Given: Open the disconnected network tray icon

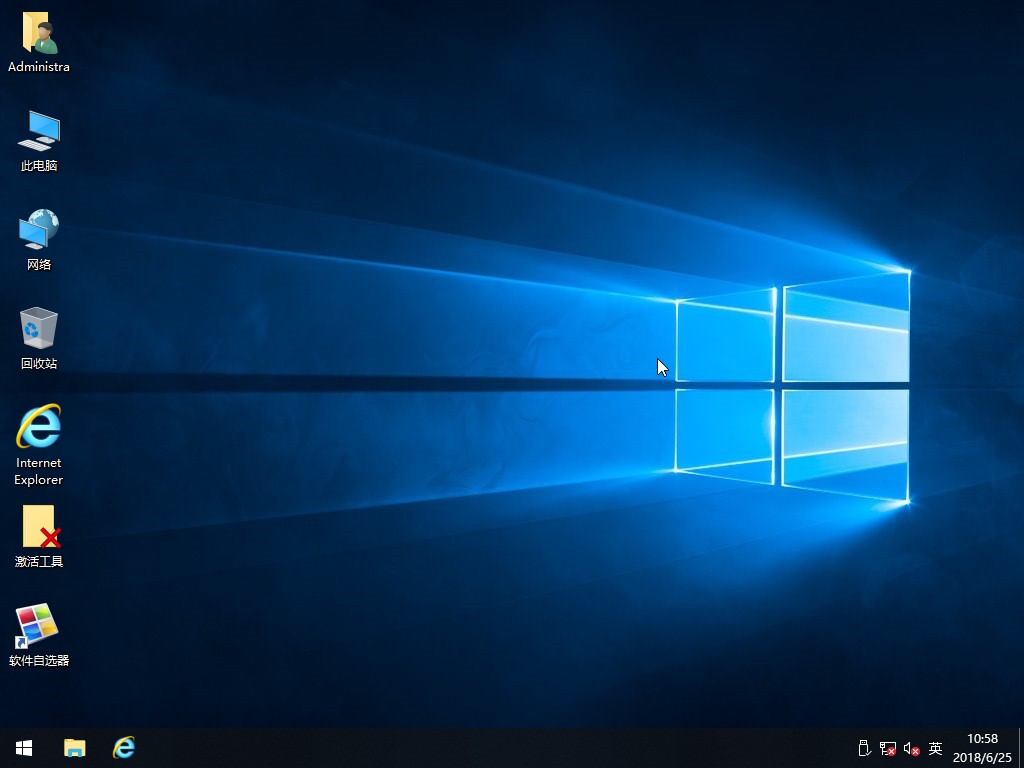Looking at the screenshot, I should [887, 748].
